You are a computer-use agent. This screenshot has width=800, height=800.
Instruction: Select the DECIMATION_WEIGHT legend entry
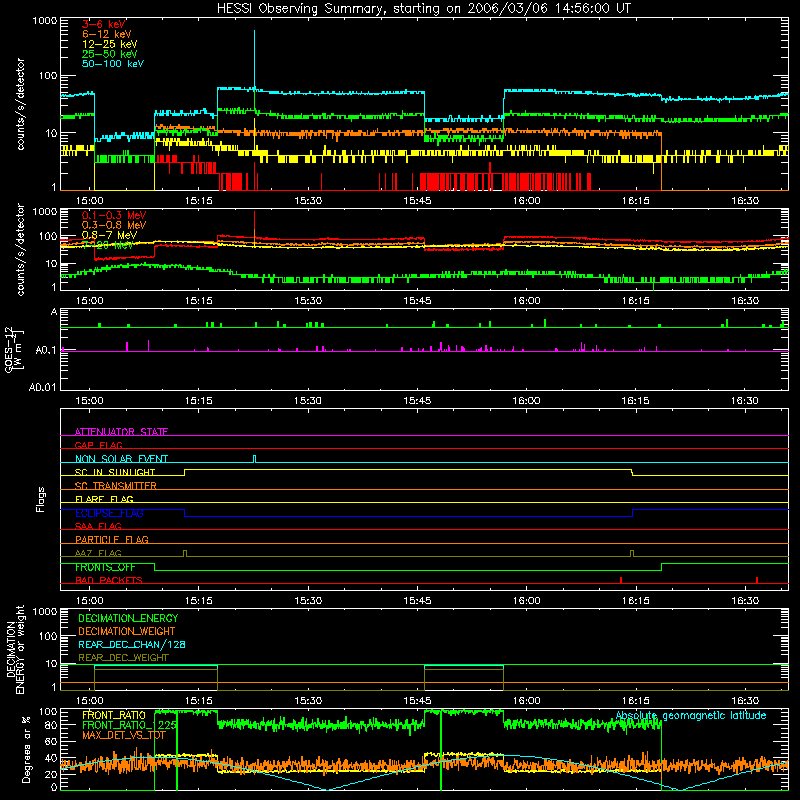(x=127, y=631)
